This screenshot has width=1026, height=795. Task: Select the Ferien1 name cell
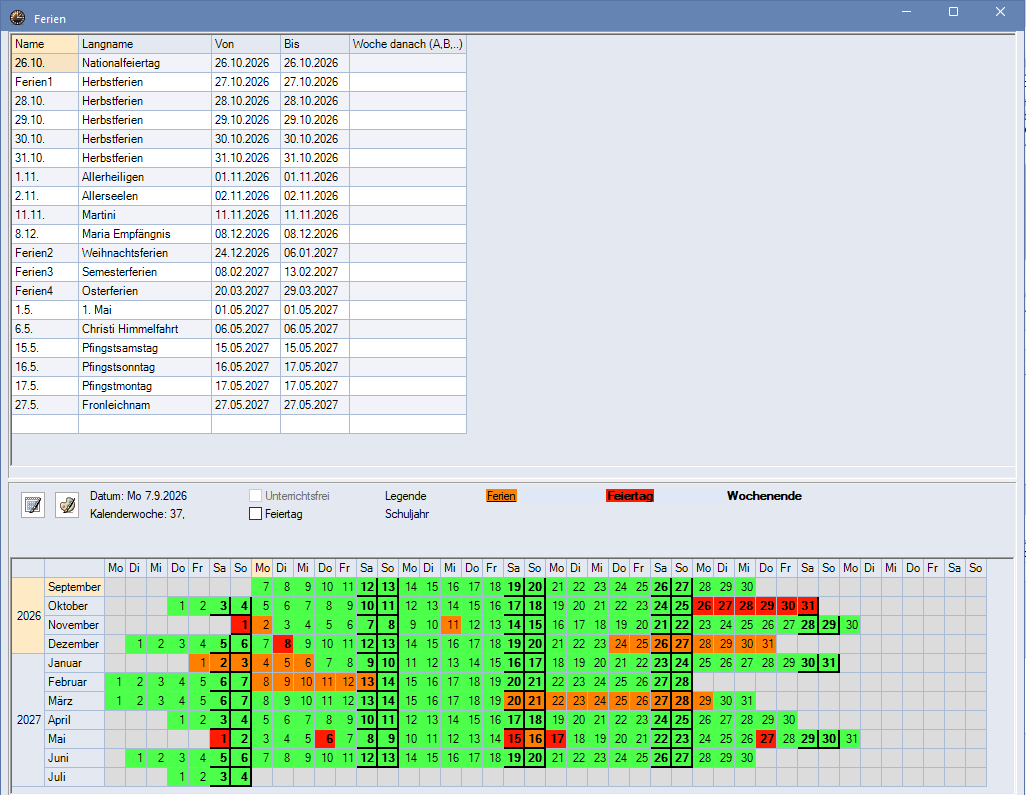[45, 82]
